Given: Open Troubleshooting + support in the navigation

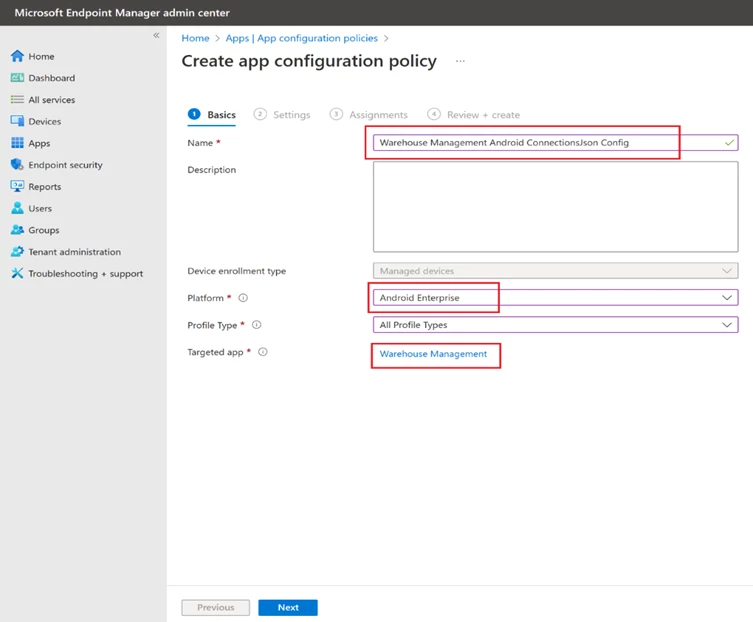Looking at the screenshot, I should tap(85, 273).
